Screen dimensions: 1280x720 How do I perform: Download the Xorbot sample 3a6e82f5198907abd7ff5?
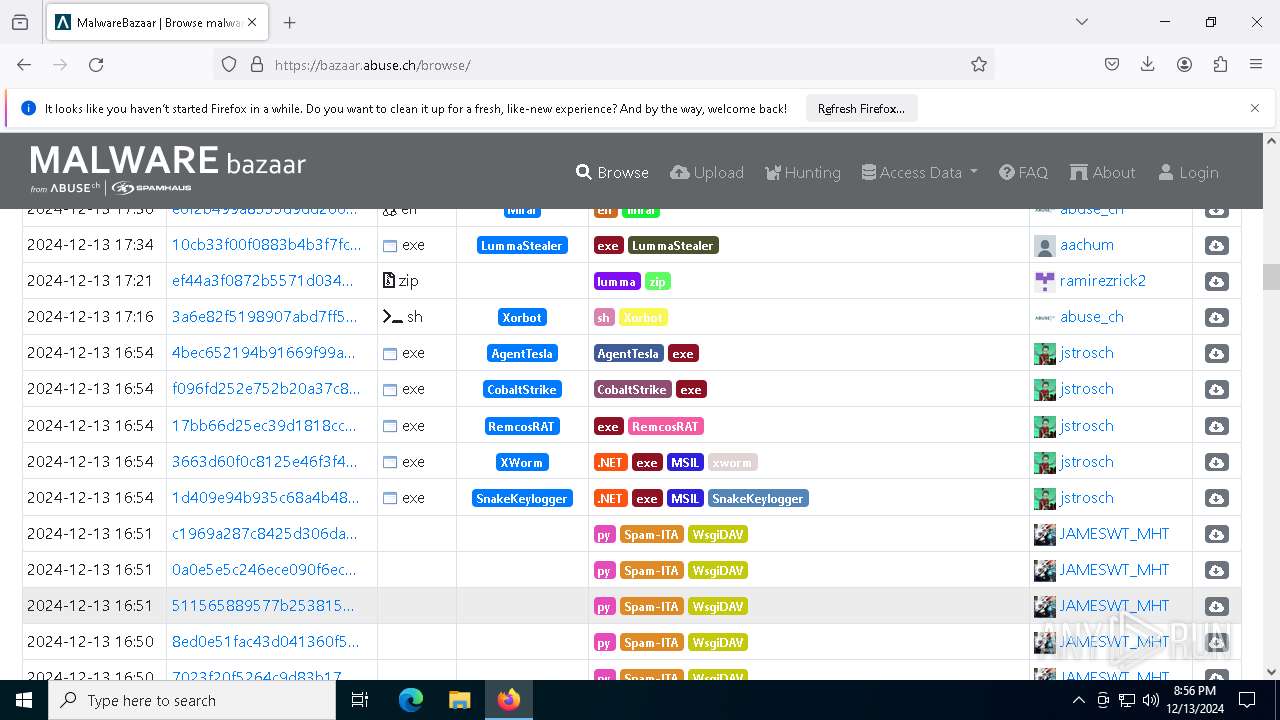tap(1216, 318)
